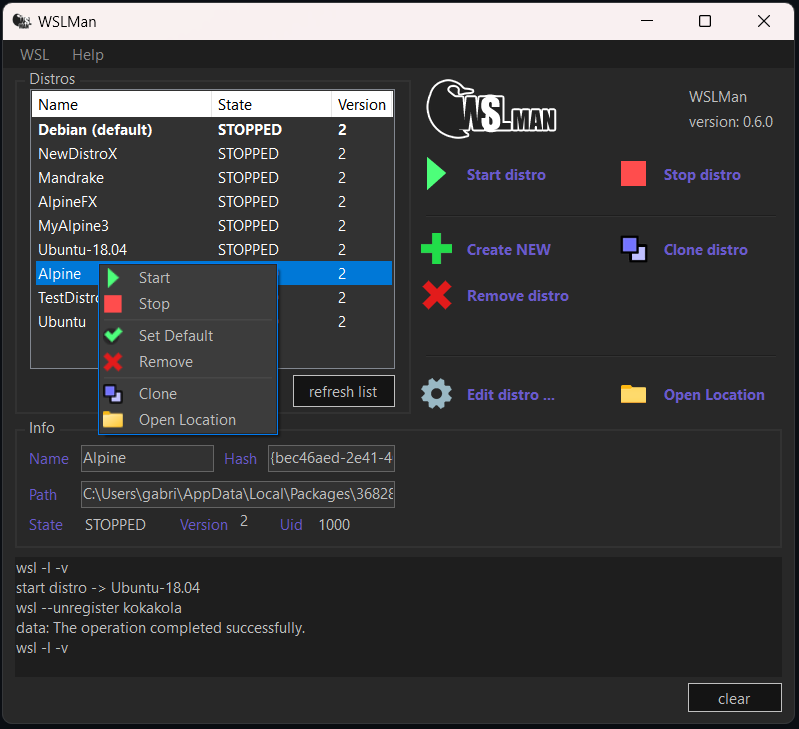Click the Name field containing Alpine
799x729 pixels.
point(146,458)
